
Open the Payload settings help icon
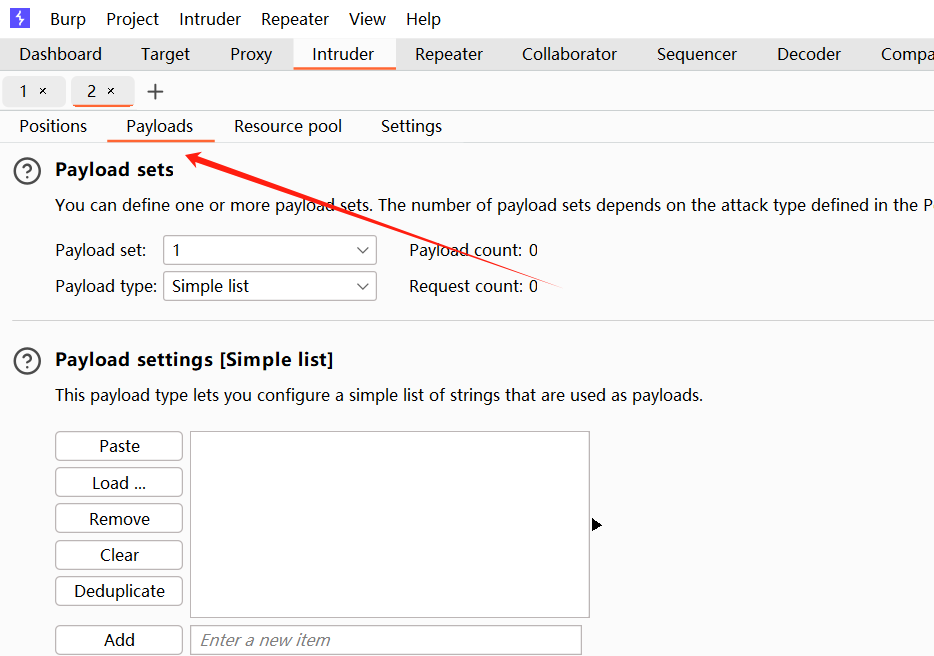27,361
